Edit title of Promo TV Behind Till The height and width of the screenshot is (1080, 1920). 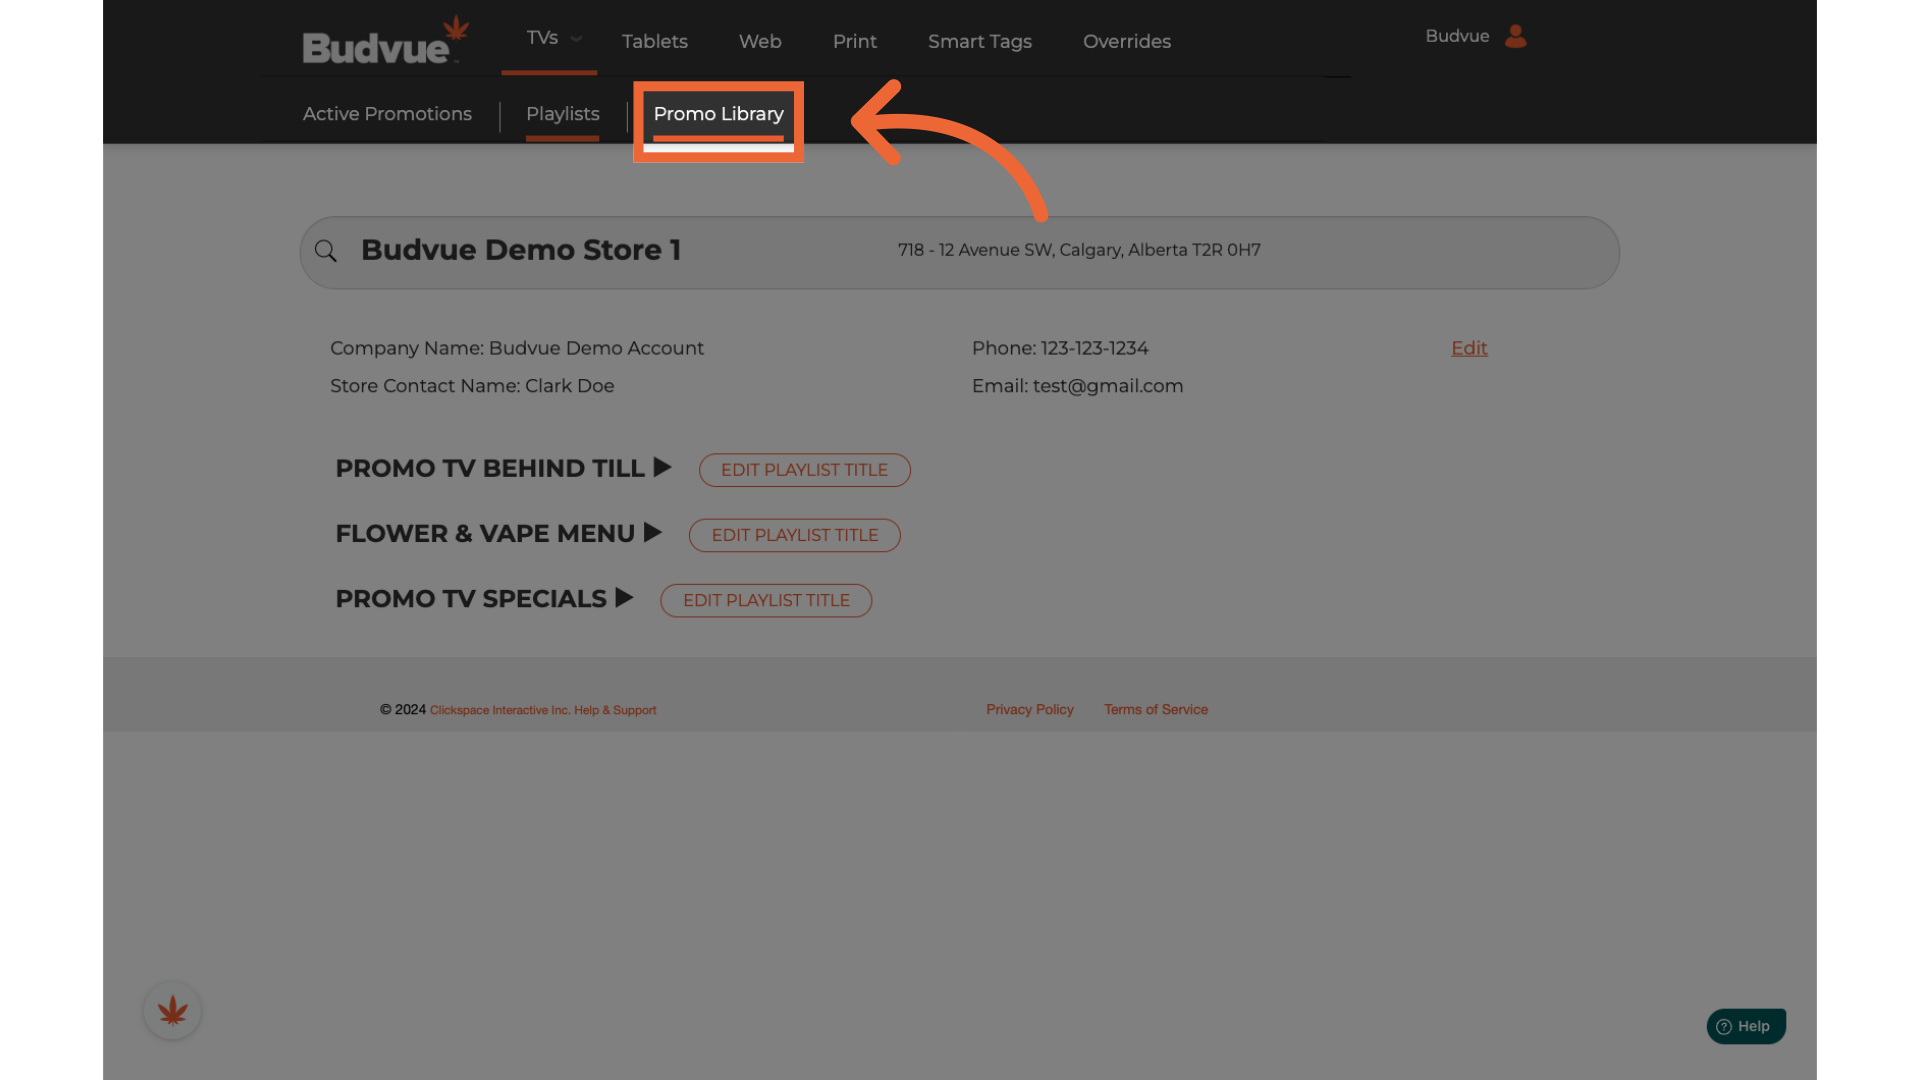[804, 470]
